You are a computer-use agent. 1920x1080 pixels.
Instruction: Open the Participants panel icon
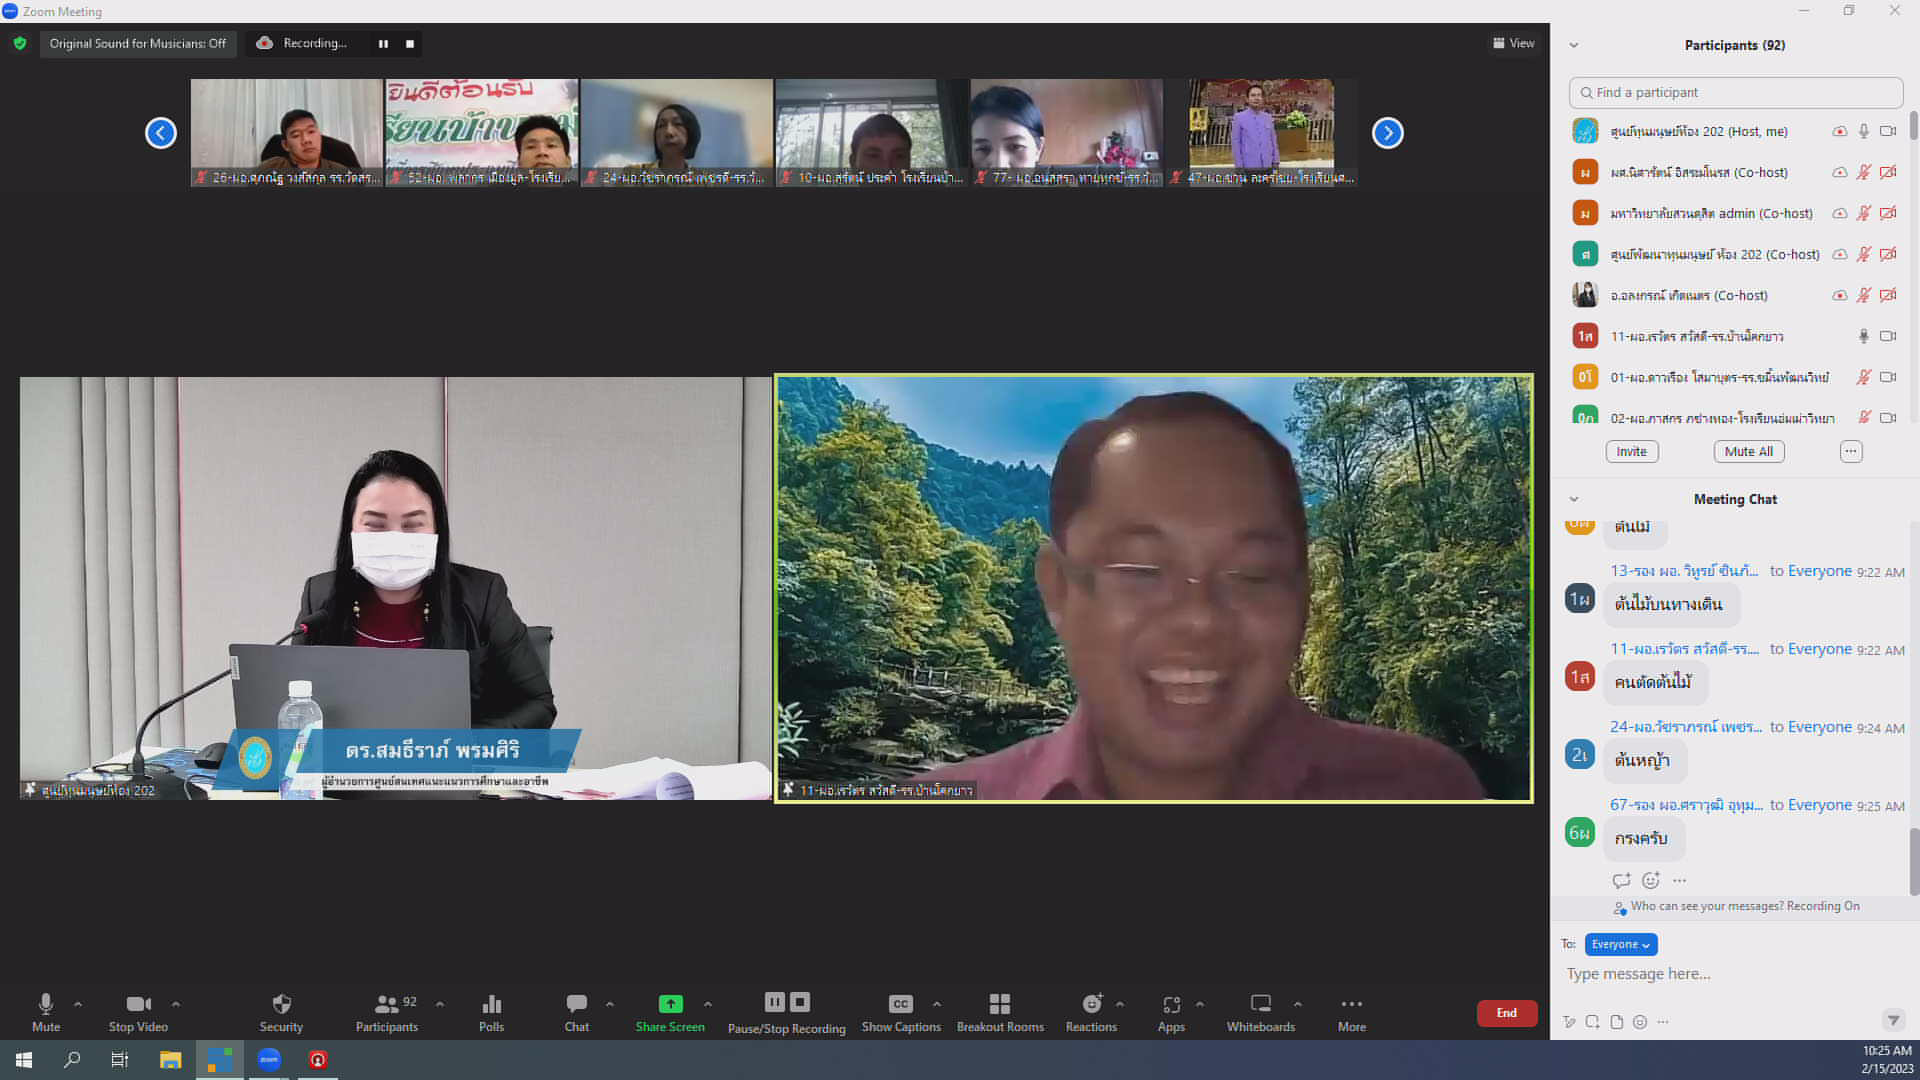(386, 1003)
